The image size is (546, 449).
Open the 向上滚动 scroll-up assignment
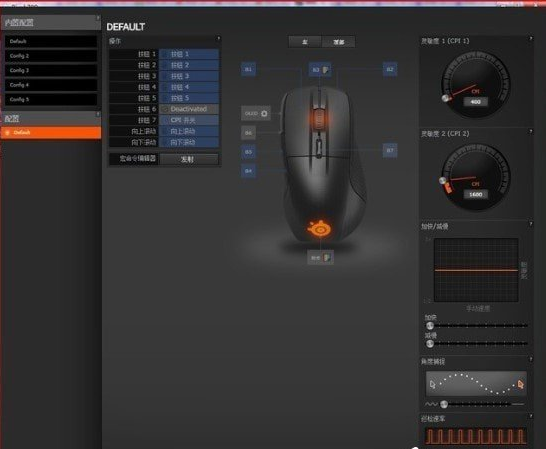pyautogui.click(x=189, y=131)
